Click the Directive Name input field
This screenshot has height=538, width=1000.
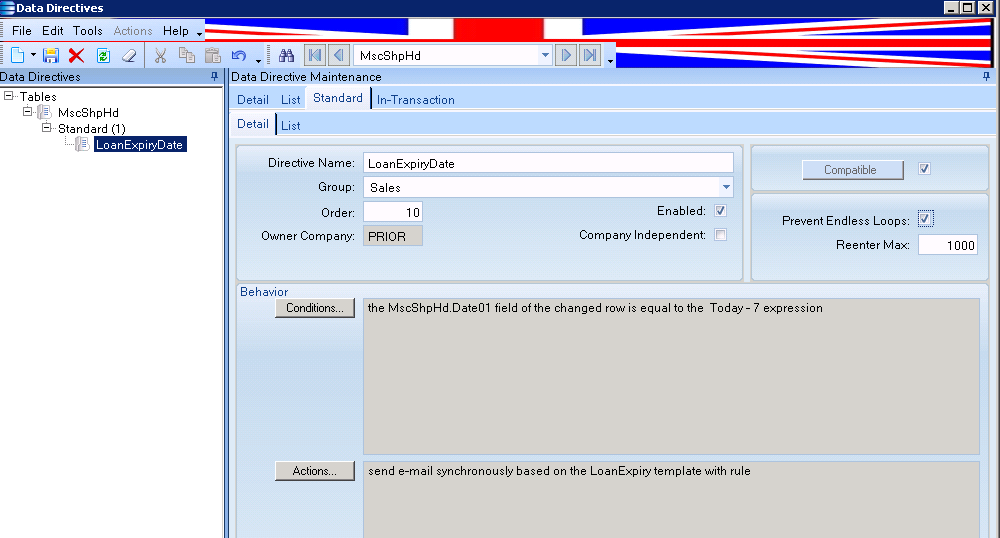(x=548, y=163)
